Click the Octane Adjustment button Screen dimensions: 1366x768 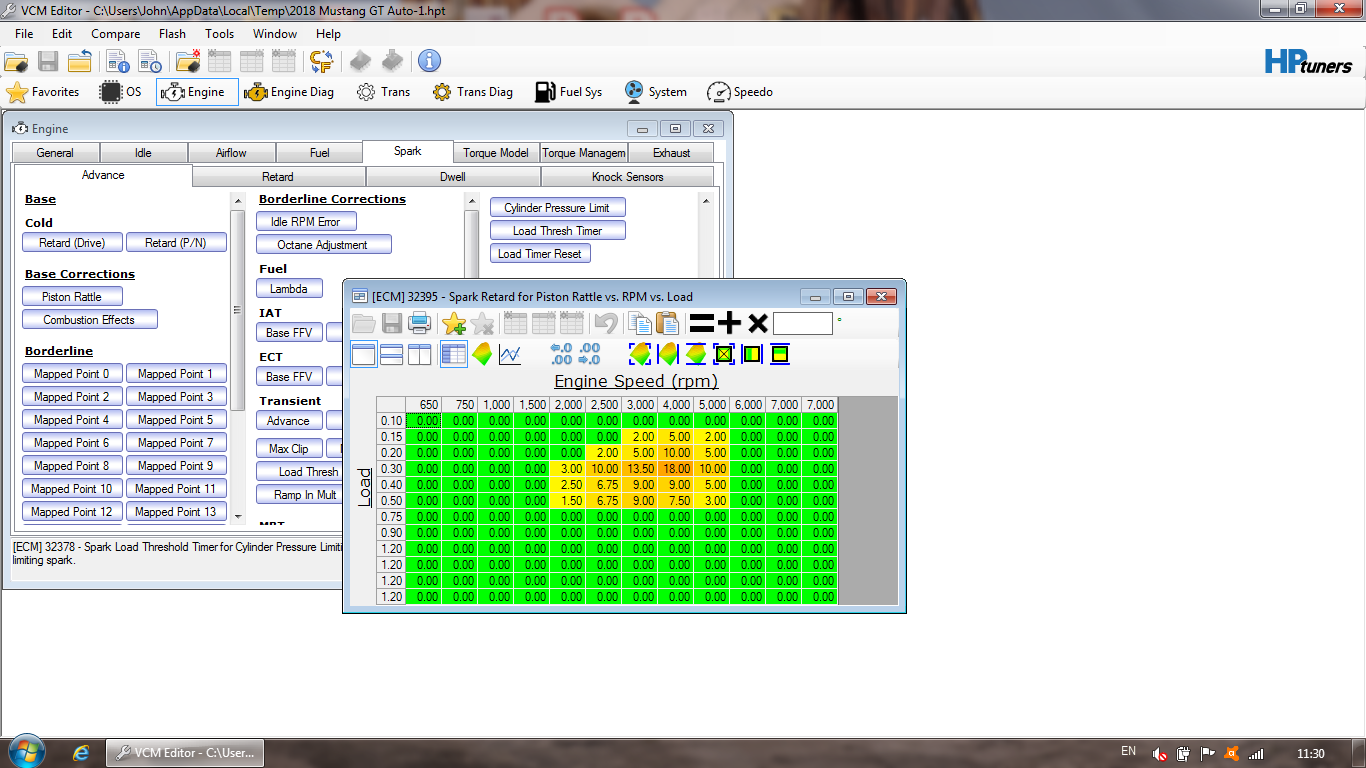[323, 245]
